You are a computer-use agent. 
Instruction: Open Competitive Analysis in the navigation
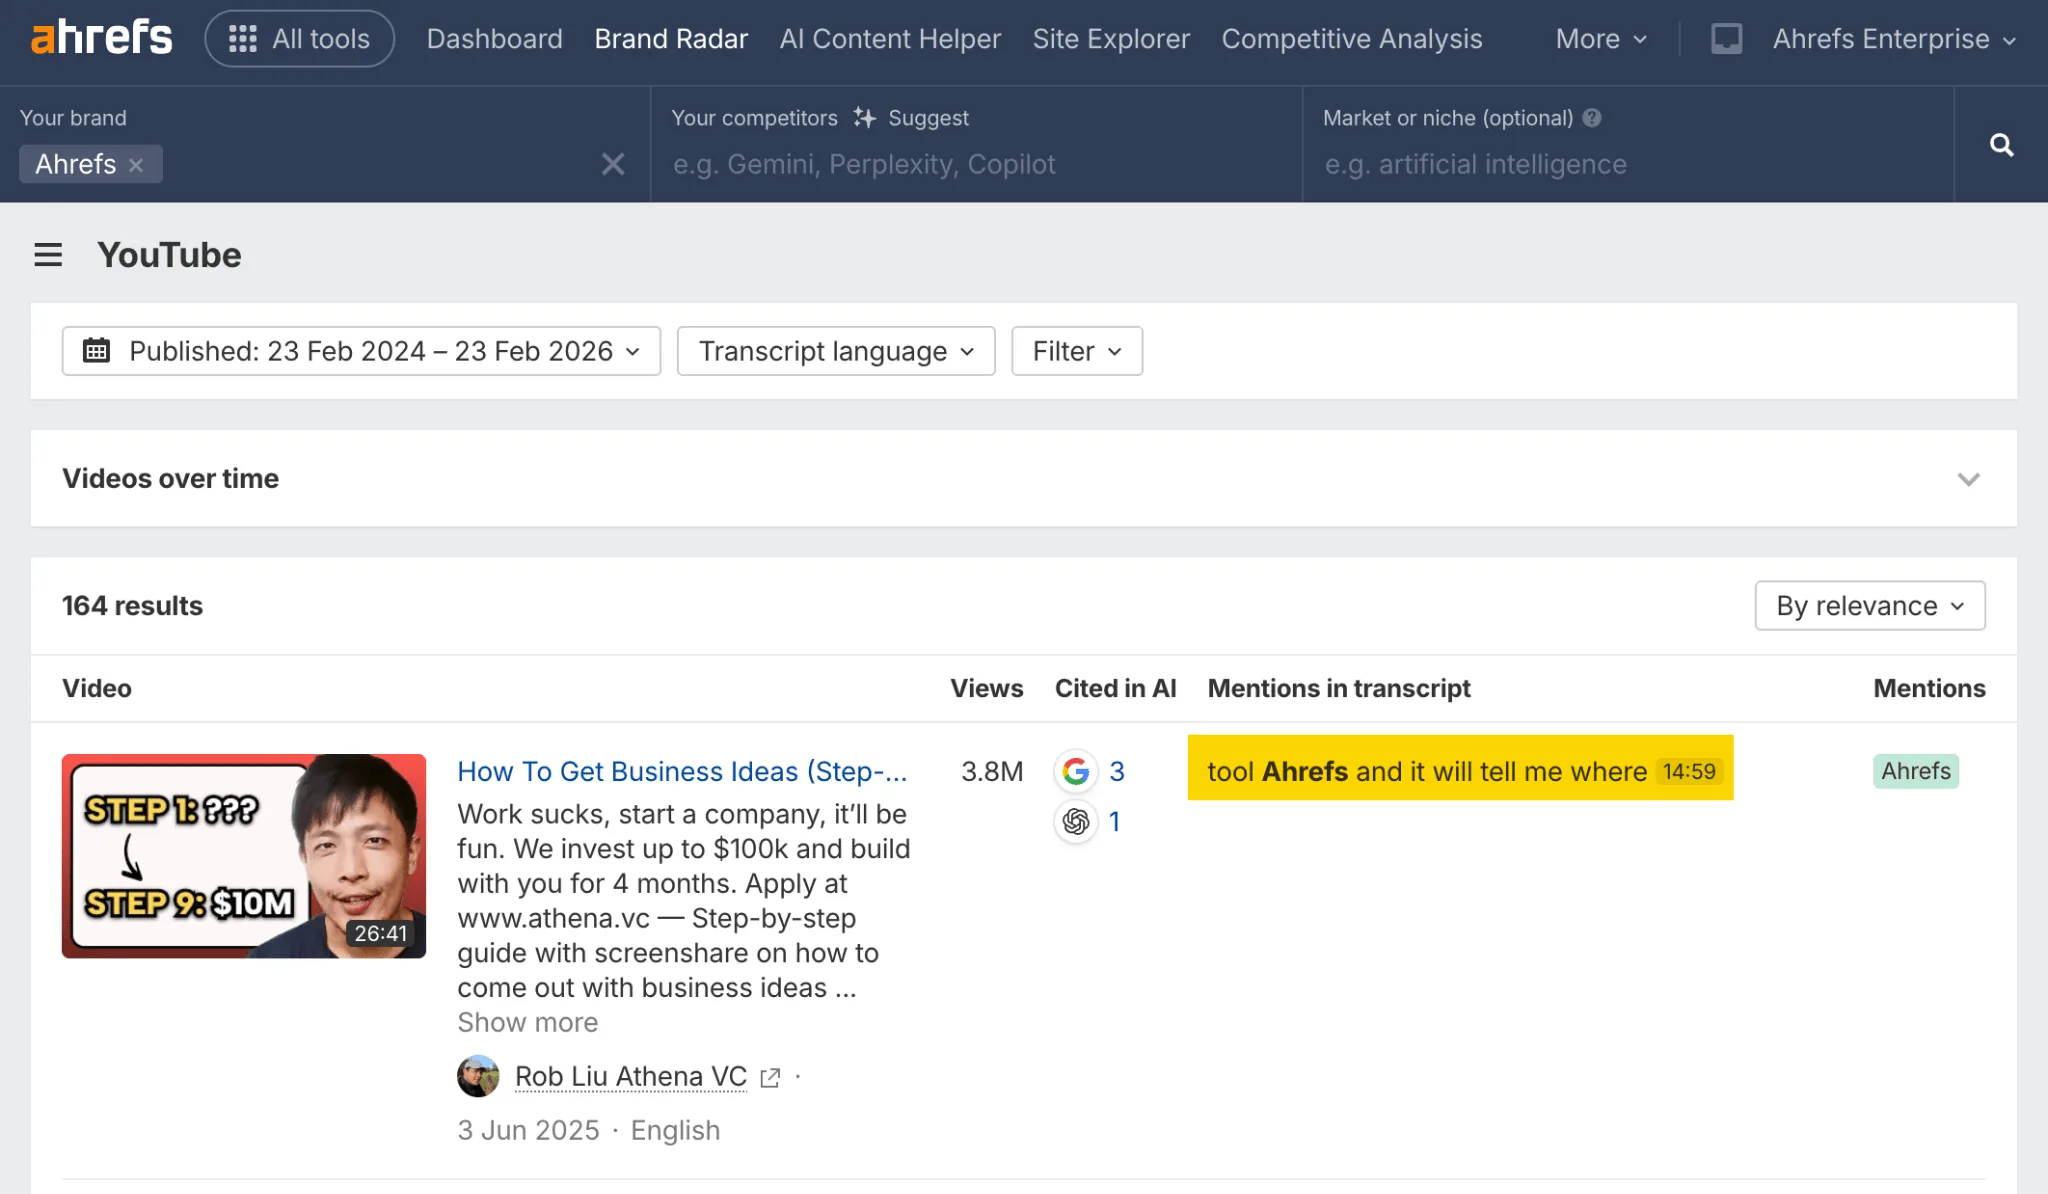[x=1352, y=38]
